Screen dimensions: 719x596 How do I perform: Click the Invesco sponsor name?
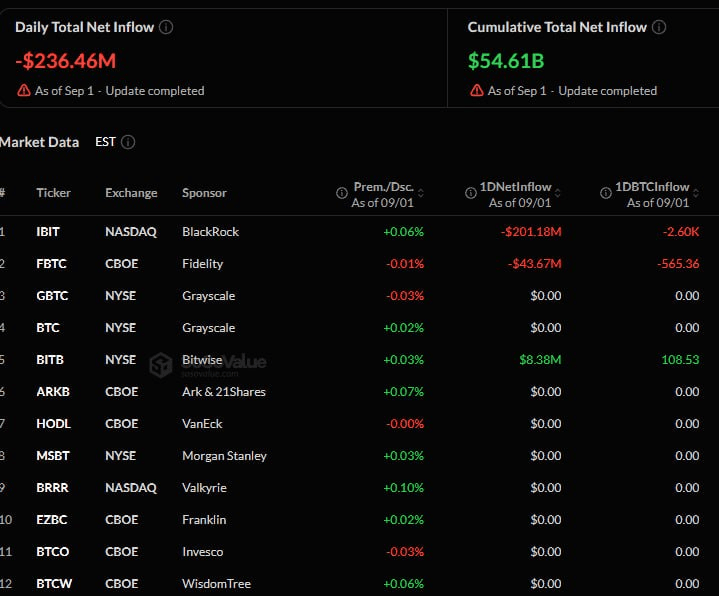pos(203,552)
